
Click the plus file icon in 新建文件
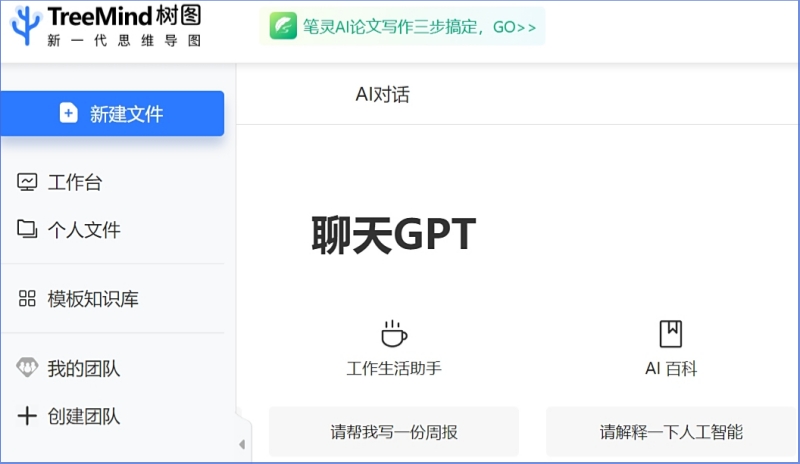click(x=68, y=113)
